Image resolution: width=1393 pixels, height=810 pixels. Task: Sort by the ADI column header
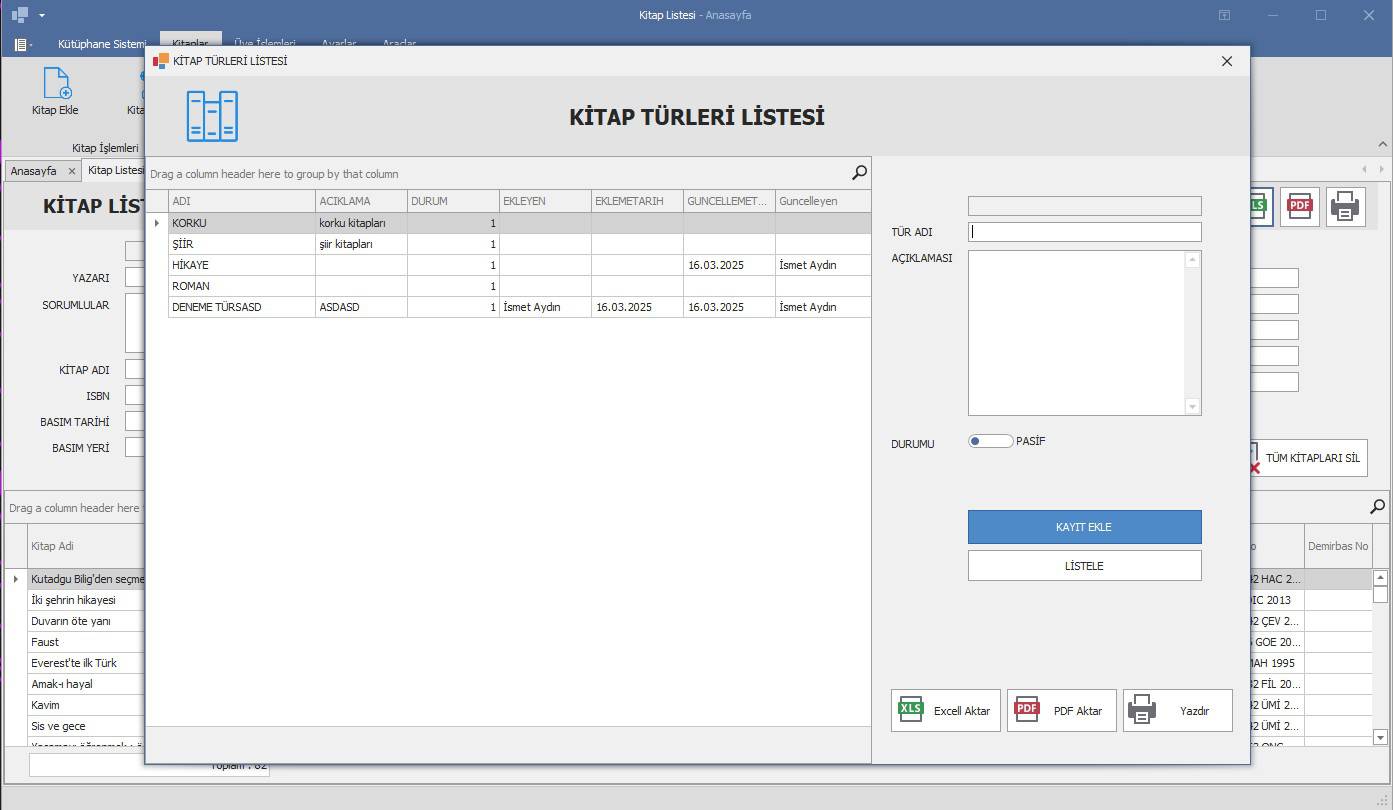242,201
